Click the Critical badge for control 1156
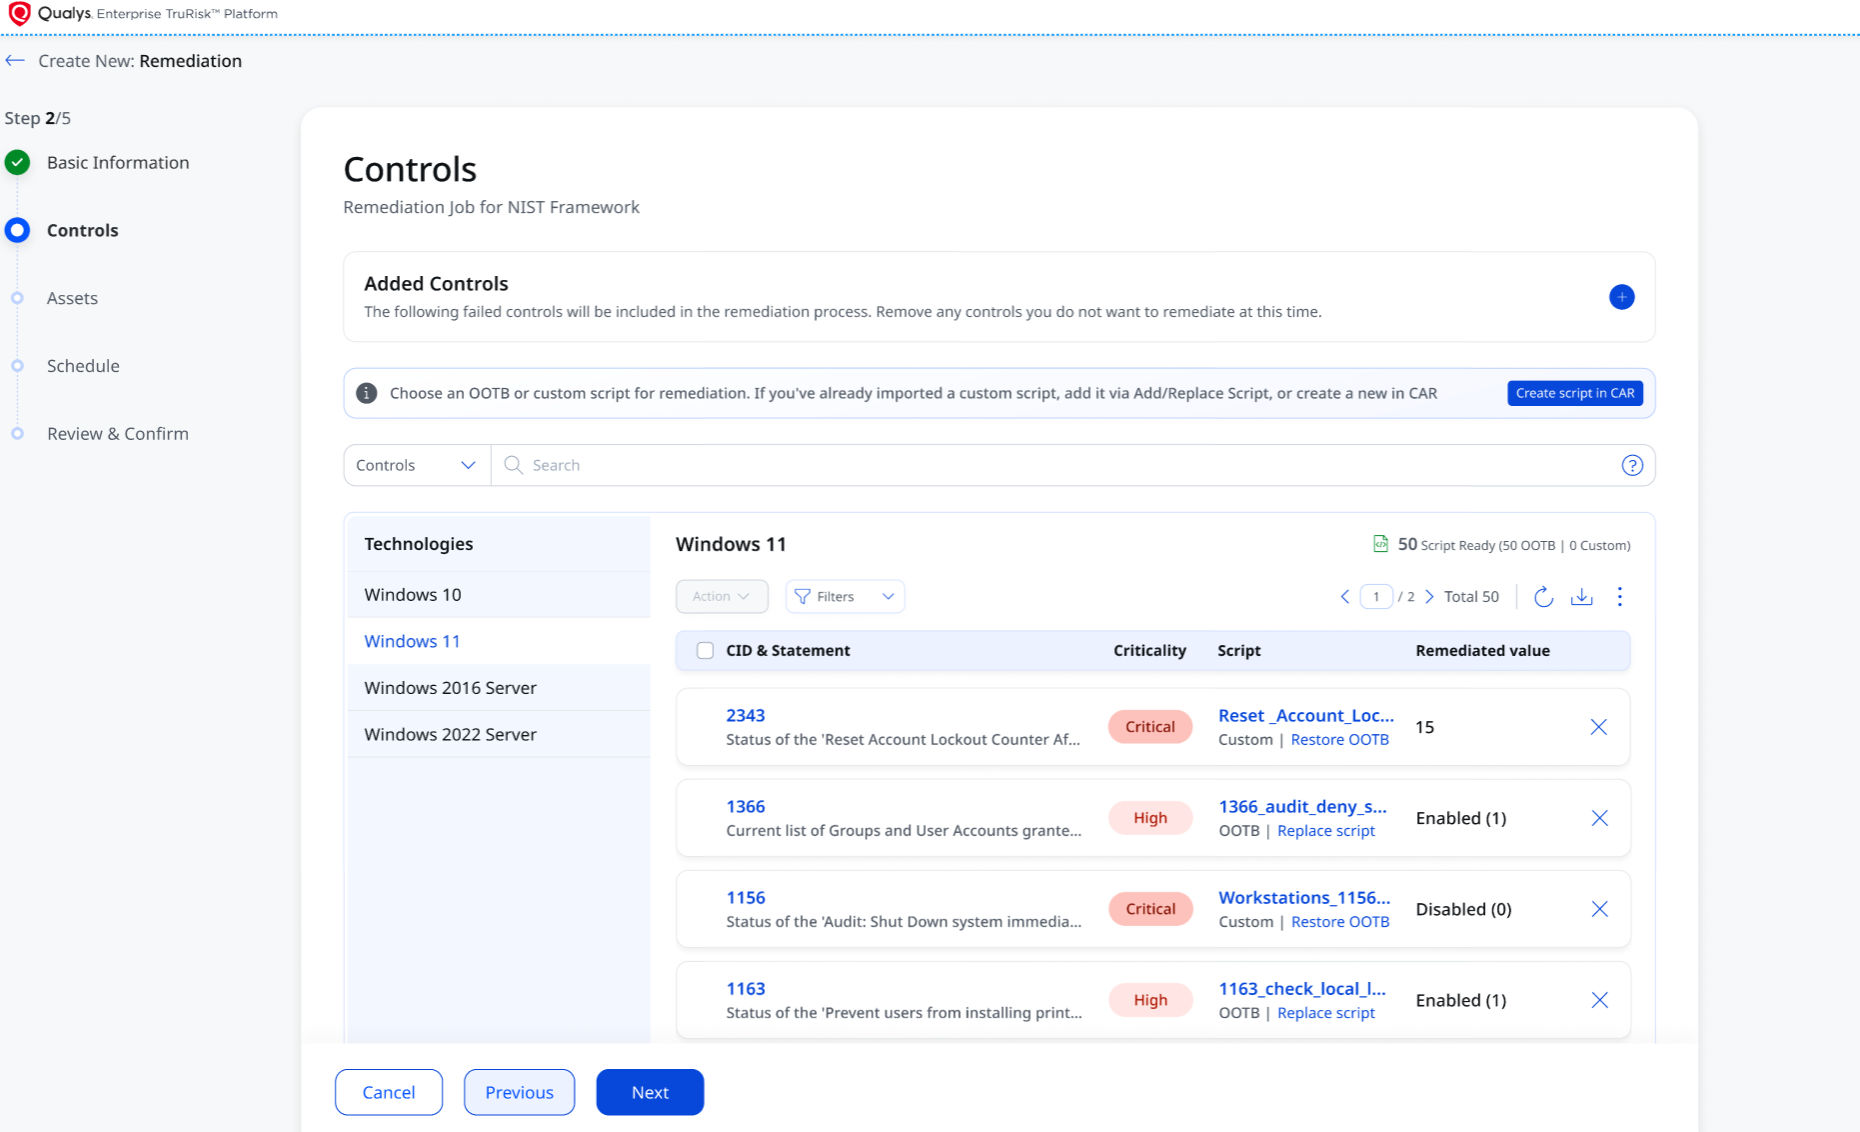 [x=1150, y=909]
